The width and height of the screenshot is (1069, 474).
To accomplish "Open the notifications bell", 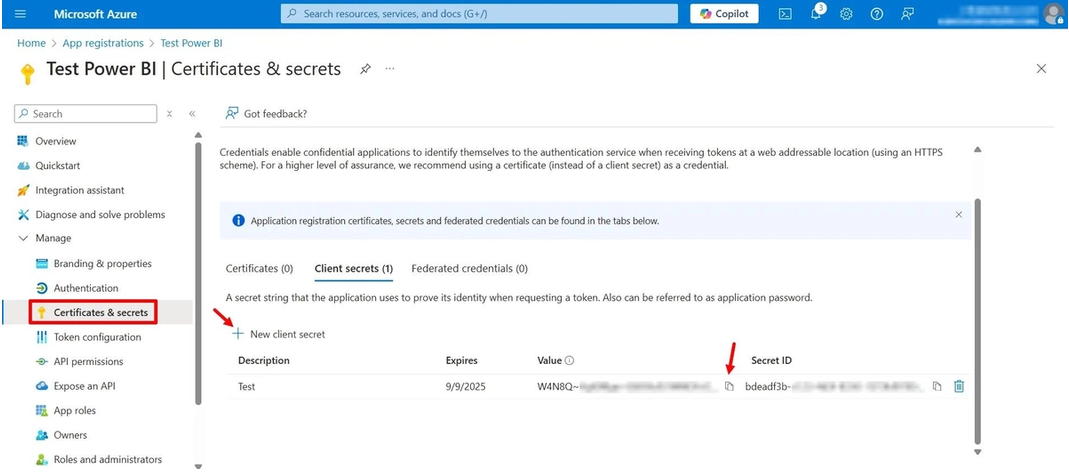I will [816, 14].
